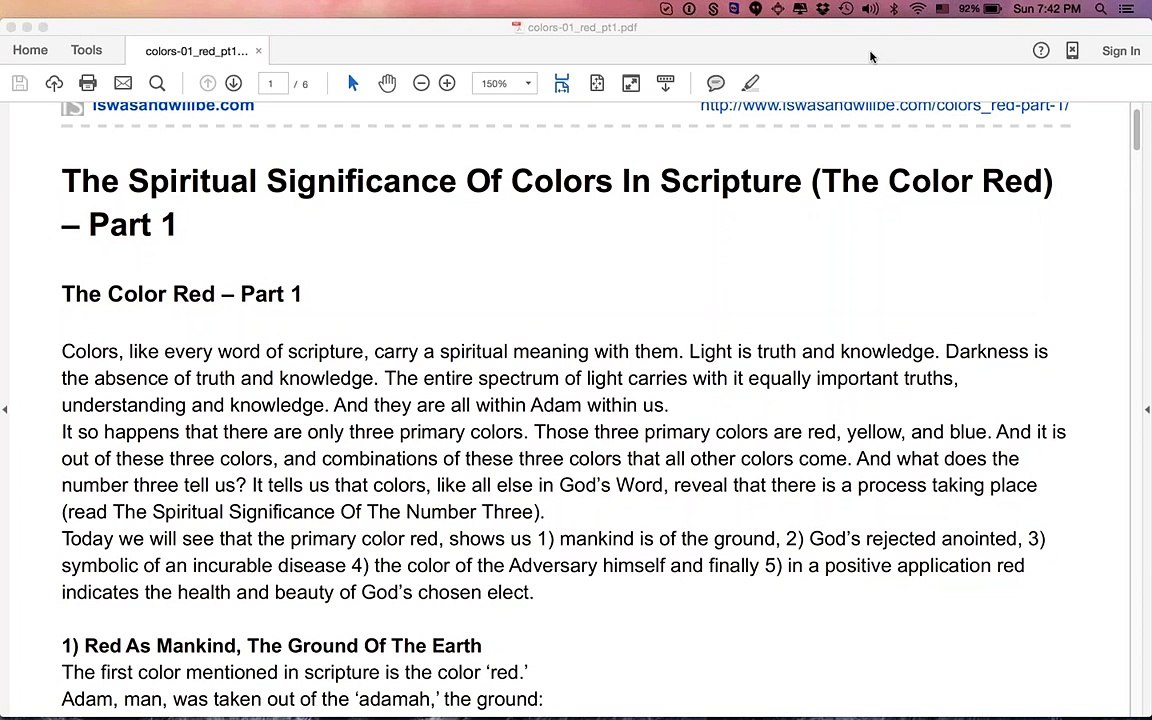Click the Sign In button
This screenshot has width=1152, height=720.
[1120, 51]
